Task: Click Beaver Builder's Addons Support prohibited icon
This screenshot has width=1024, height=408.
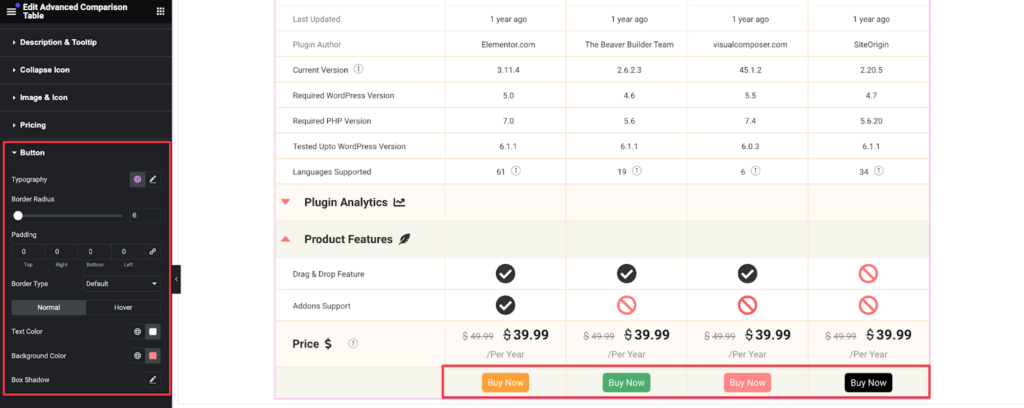Action: click(626, 305)
